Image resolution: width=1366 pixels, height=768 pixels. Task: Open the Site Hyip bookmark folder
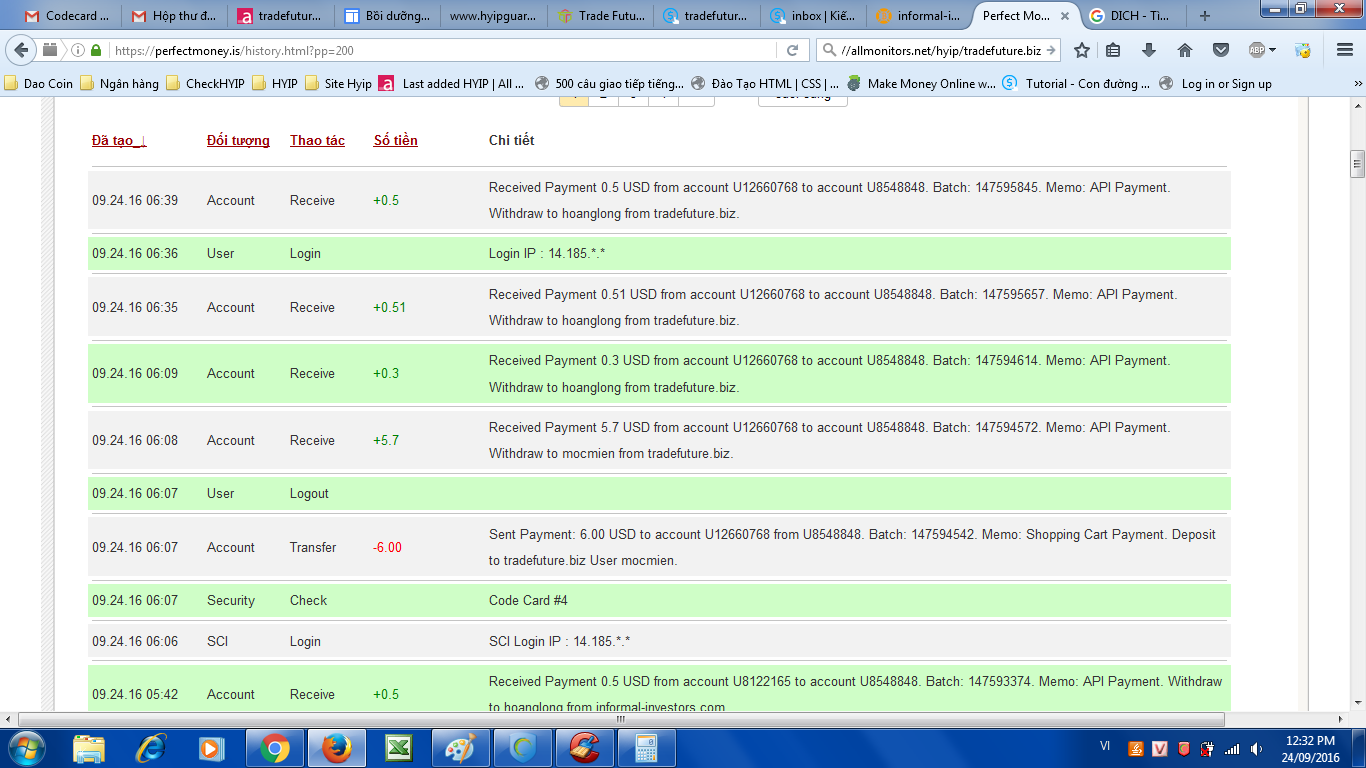pyautogui.click(x=338, y=84)
